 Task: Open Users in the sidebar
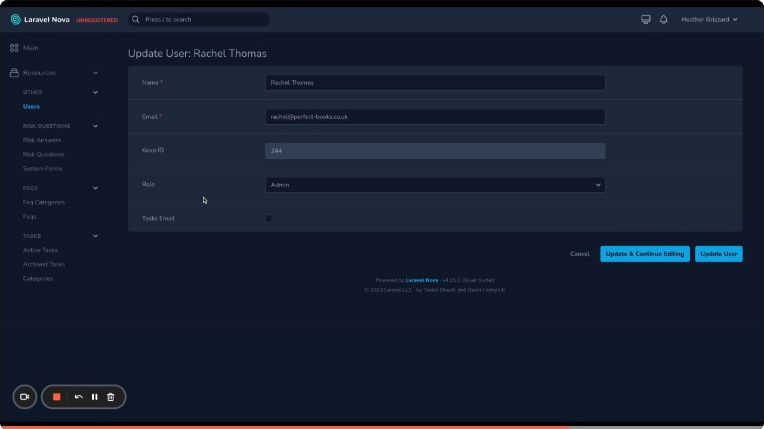tap(31, 106)
